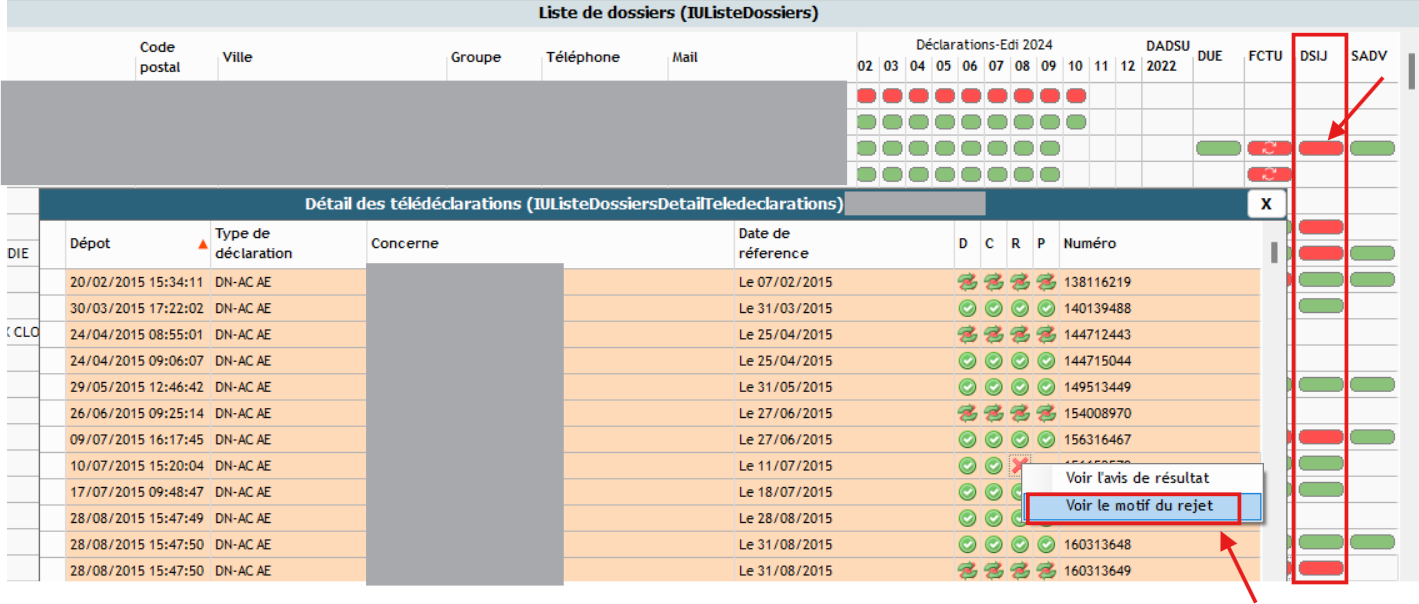
Task: Click the main dossier list vertical scrollbar thumb
Action: pos(1411,71)
